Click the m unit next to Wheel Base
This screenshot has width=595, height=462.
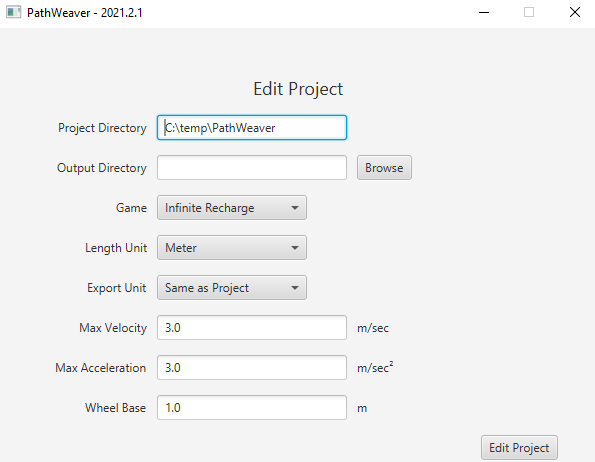[x=362, y=409]
